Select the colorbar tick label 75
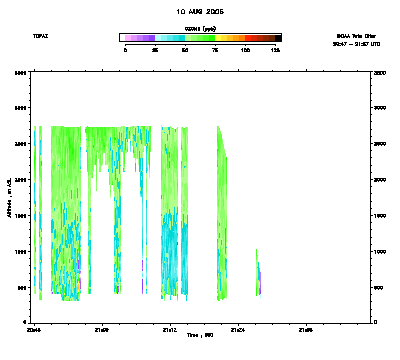The height and width of the screenshot is (360, 400). click(x=215, y=50)
